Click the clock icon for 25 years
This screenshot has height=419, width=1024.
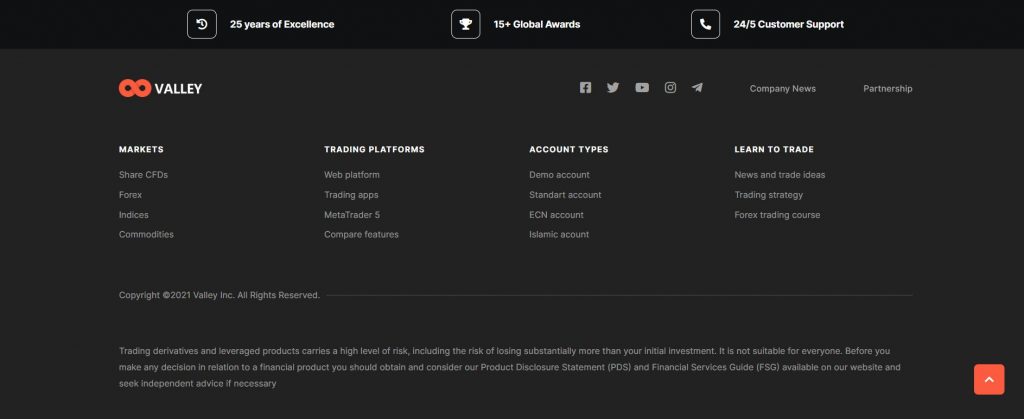tap(202, 24)
